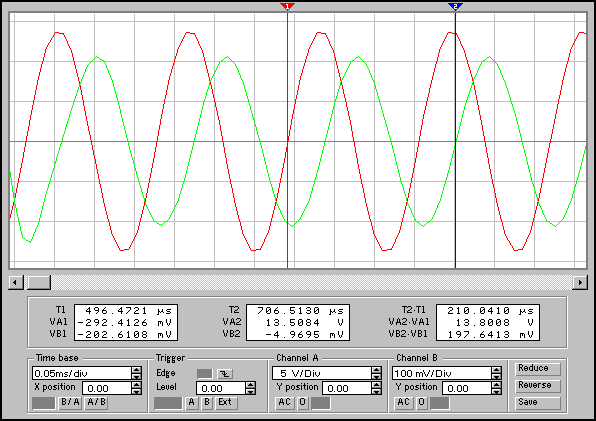Switch display mode to A/B
The height and width of the screenshot is (421, 596).
97,403
